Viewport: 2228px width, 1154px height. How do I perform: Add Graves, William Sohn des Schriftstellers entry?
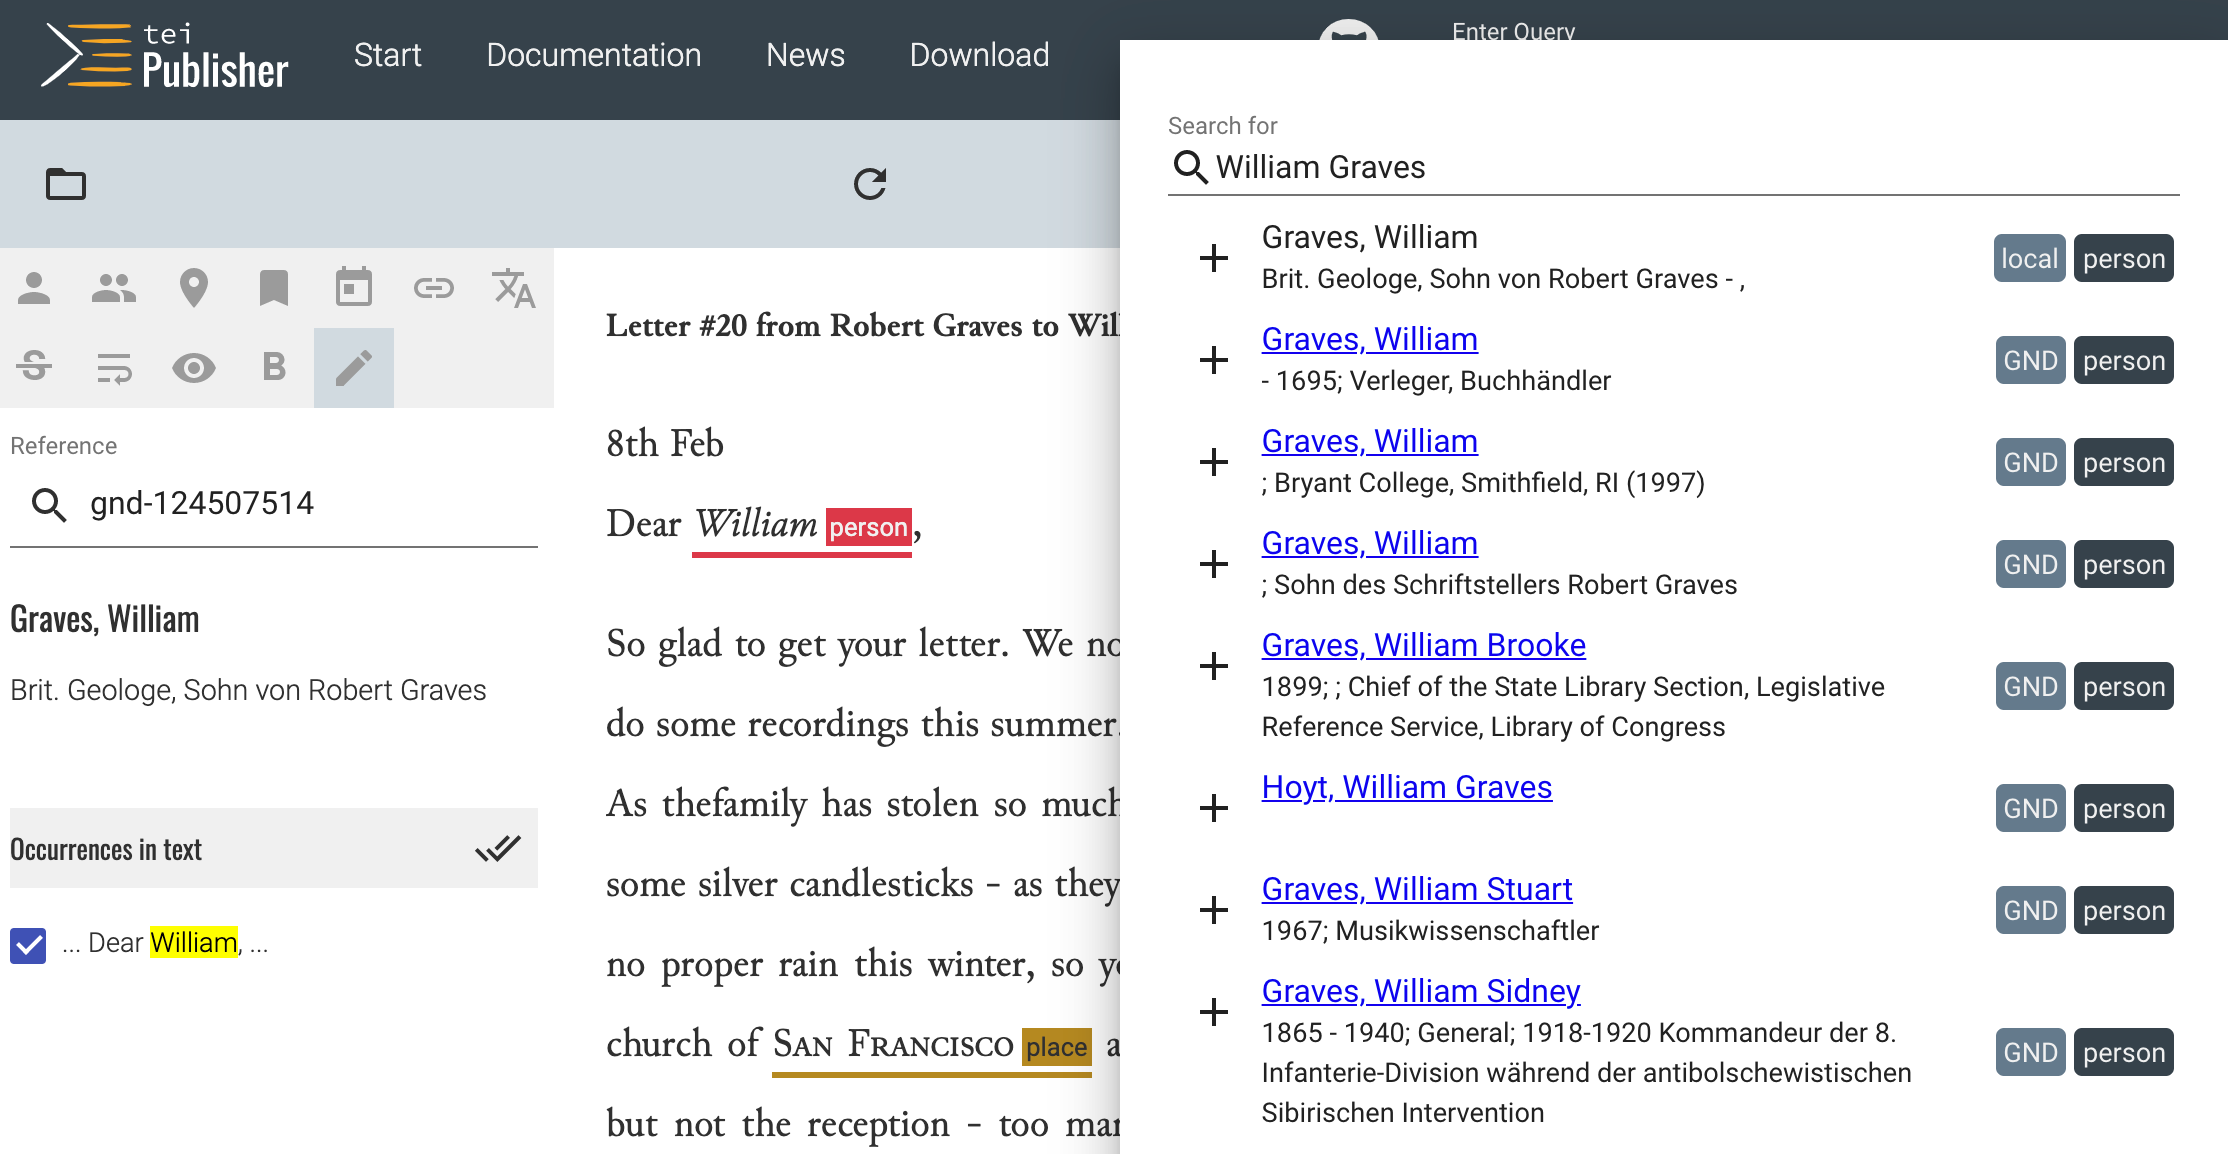(1214, 564)
